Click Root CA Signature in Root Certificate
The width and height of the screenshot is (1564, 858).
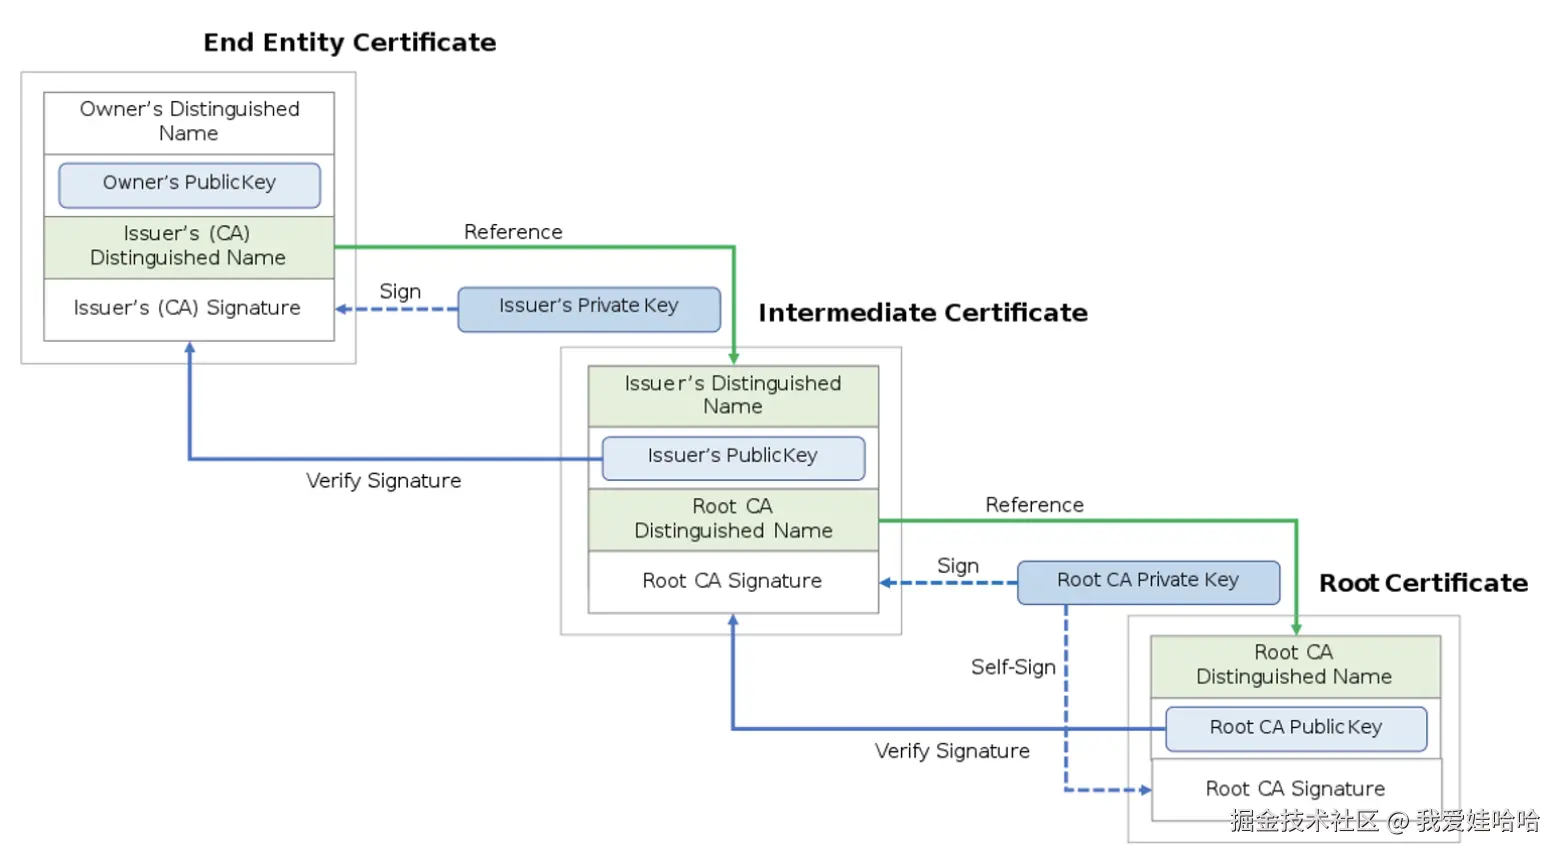point(1296,790)
